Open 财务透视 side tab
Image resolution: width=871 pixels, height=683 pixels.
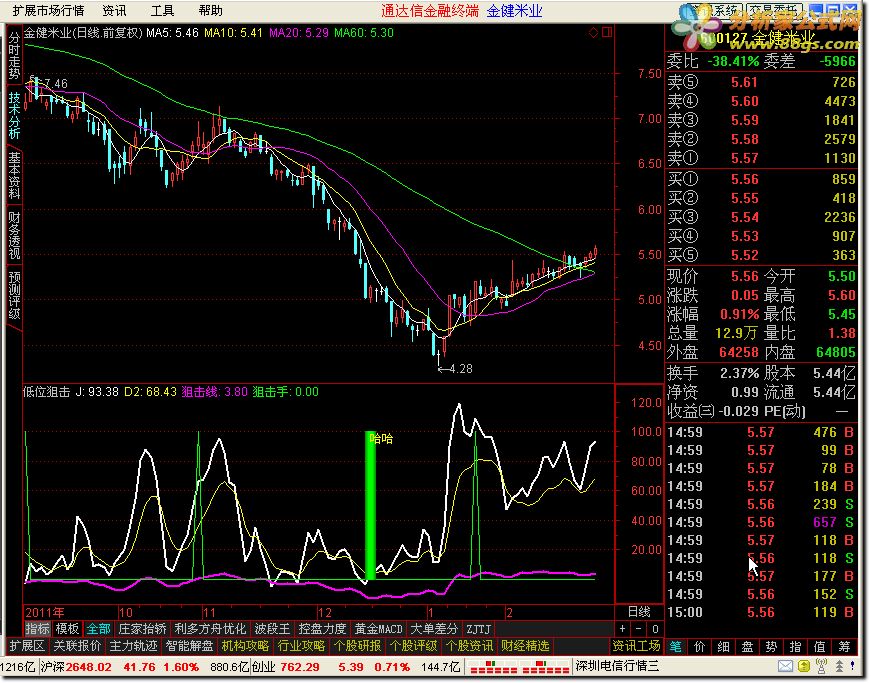[x=14, y=235]
